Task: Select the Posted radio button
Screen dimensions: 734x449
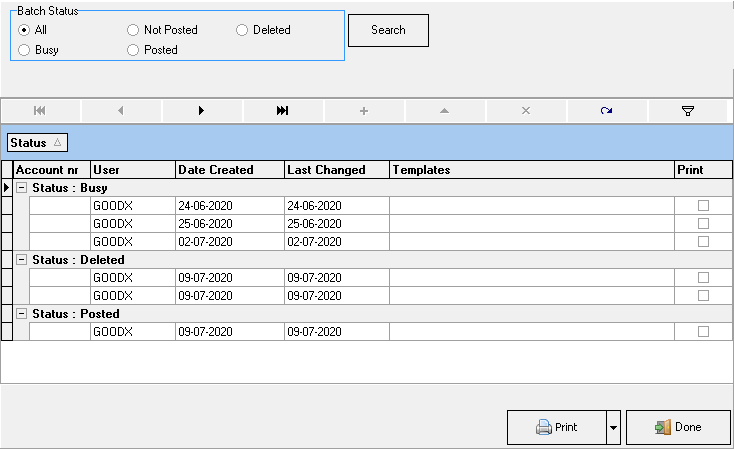Action: tap(133, 50)
